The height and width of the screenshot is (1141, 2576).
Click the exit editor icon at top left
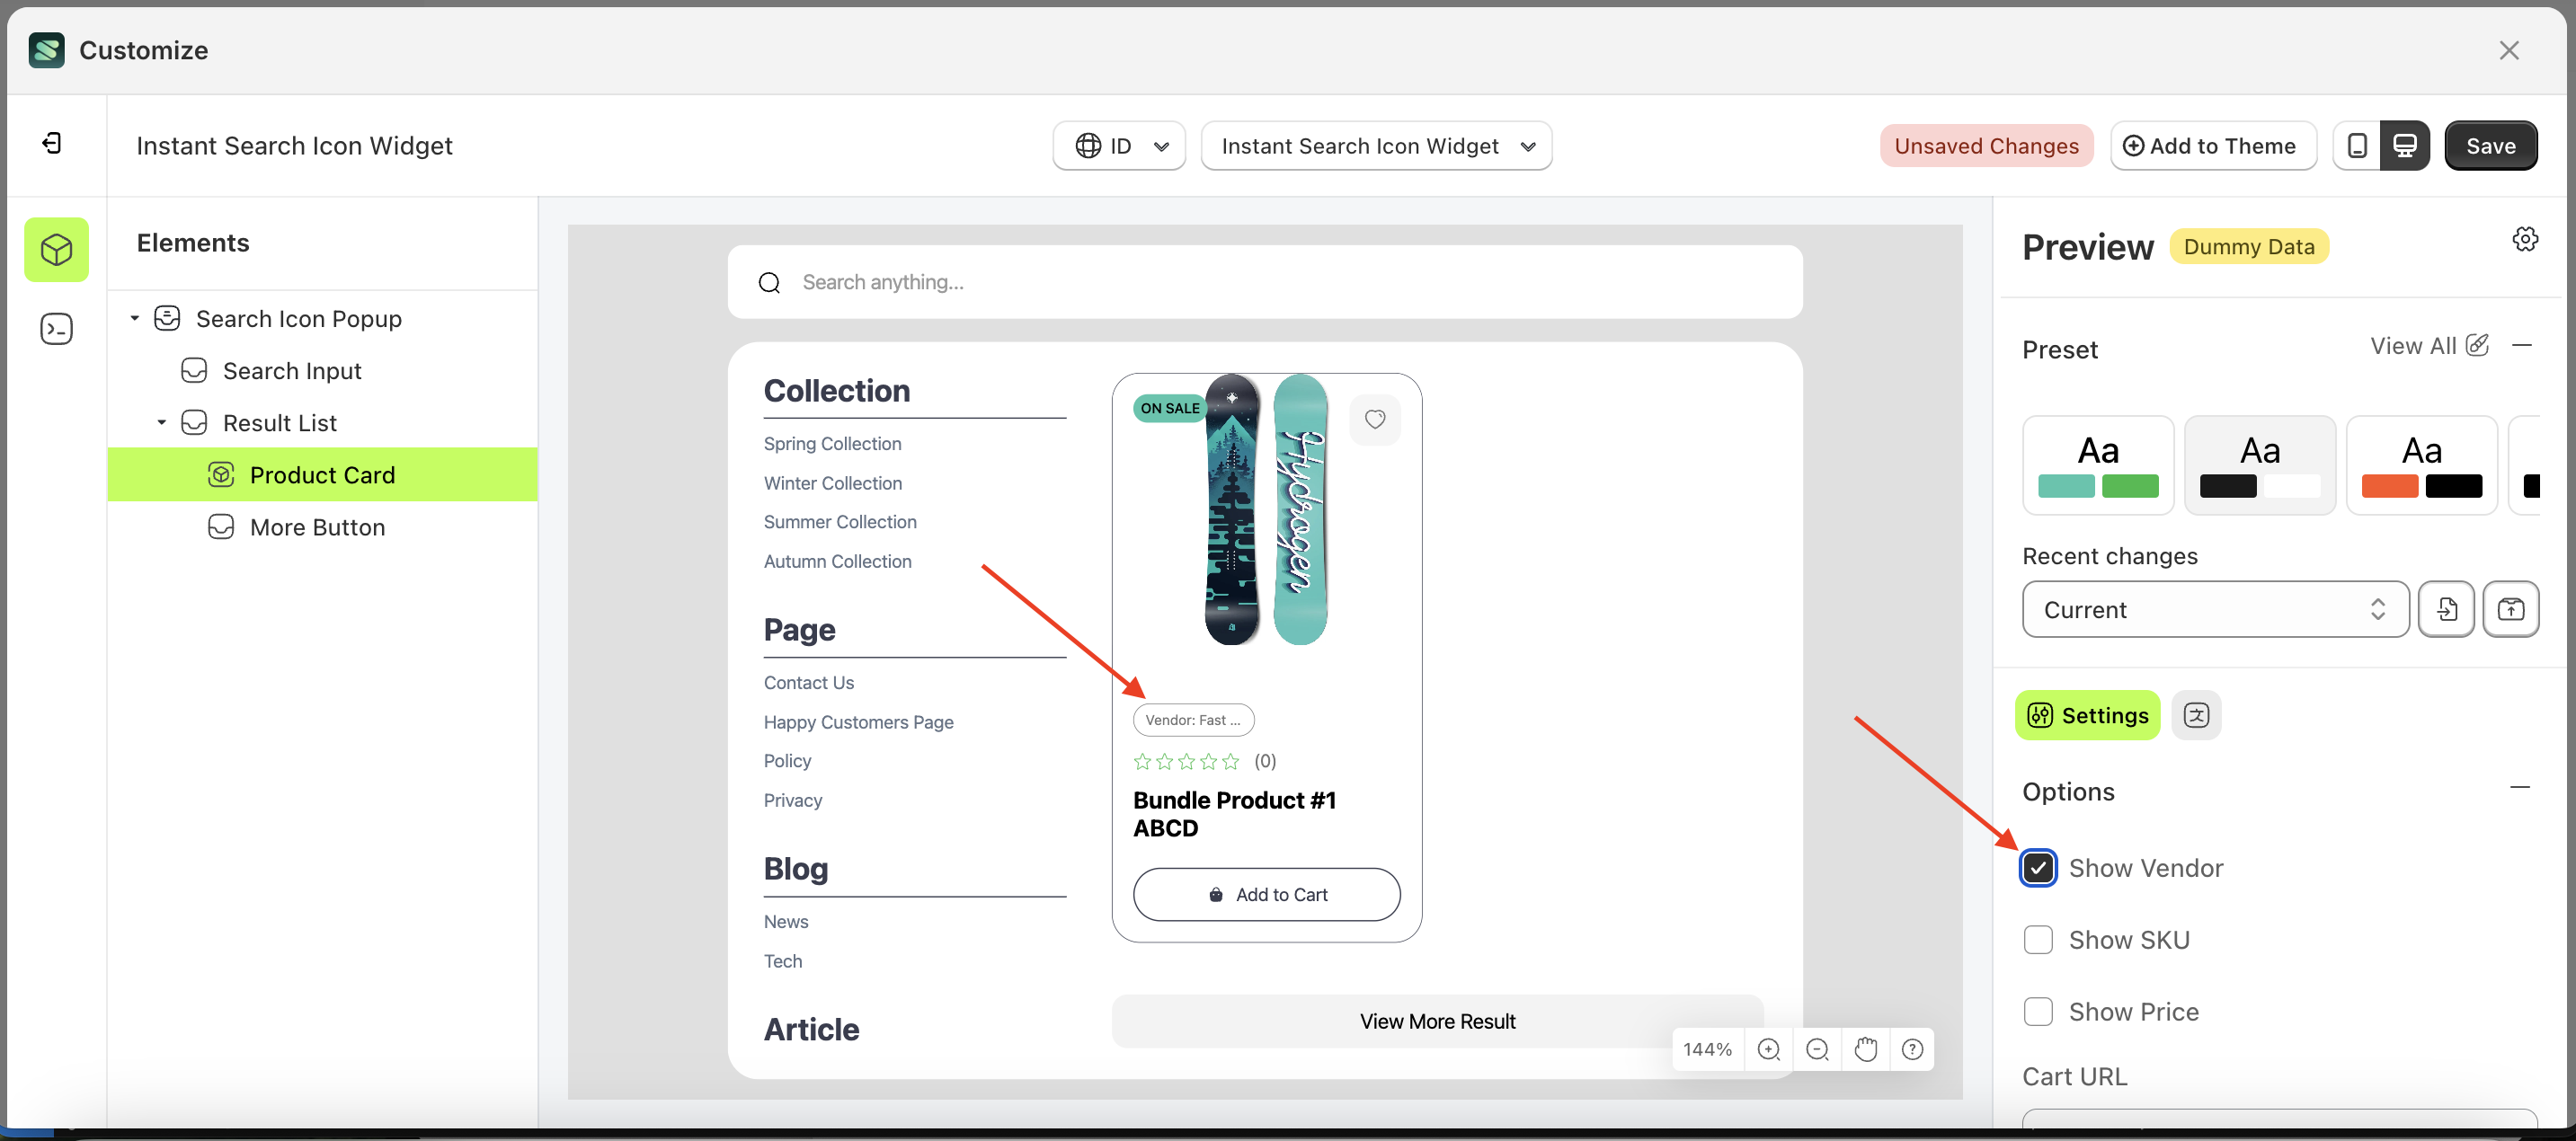tap(55, 143)
